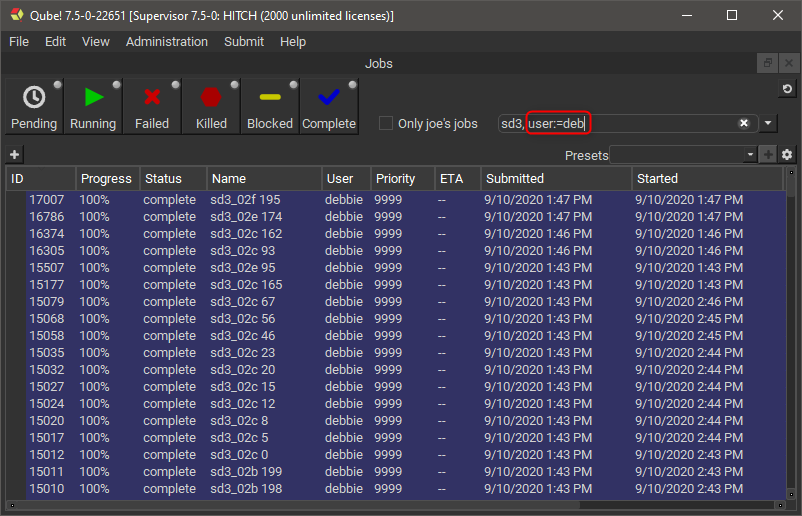
Task: Click the horizontal scrollbar at bottom
Action: (400, 505)
